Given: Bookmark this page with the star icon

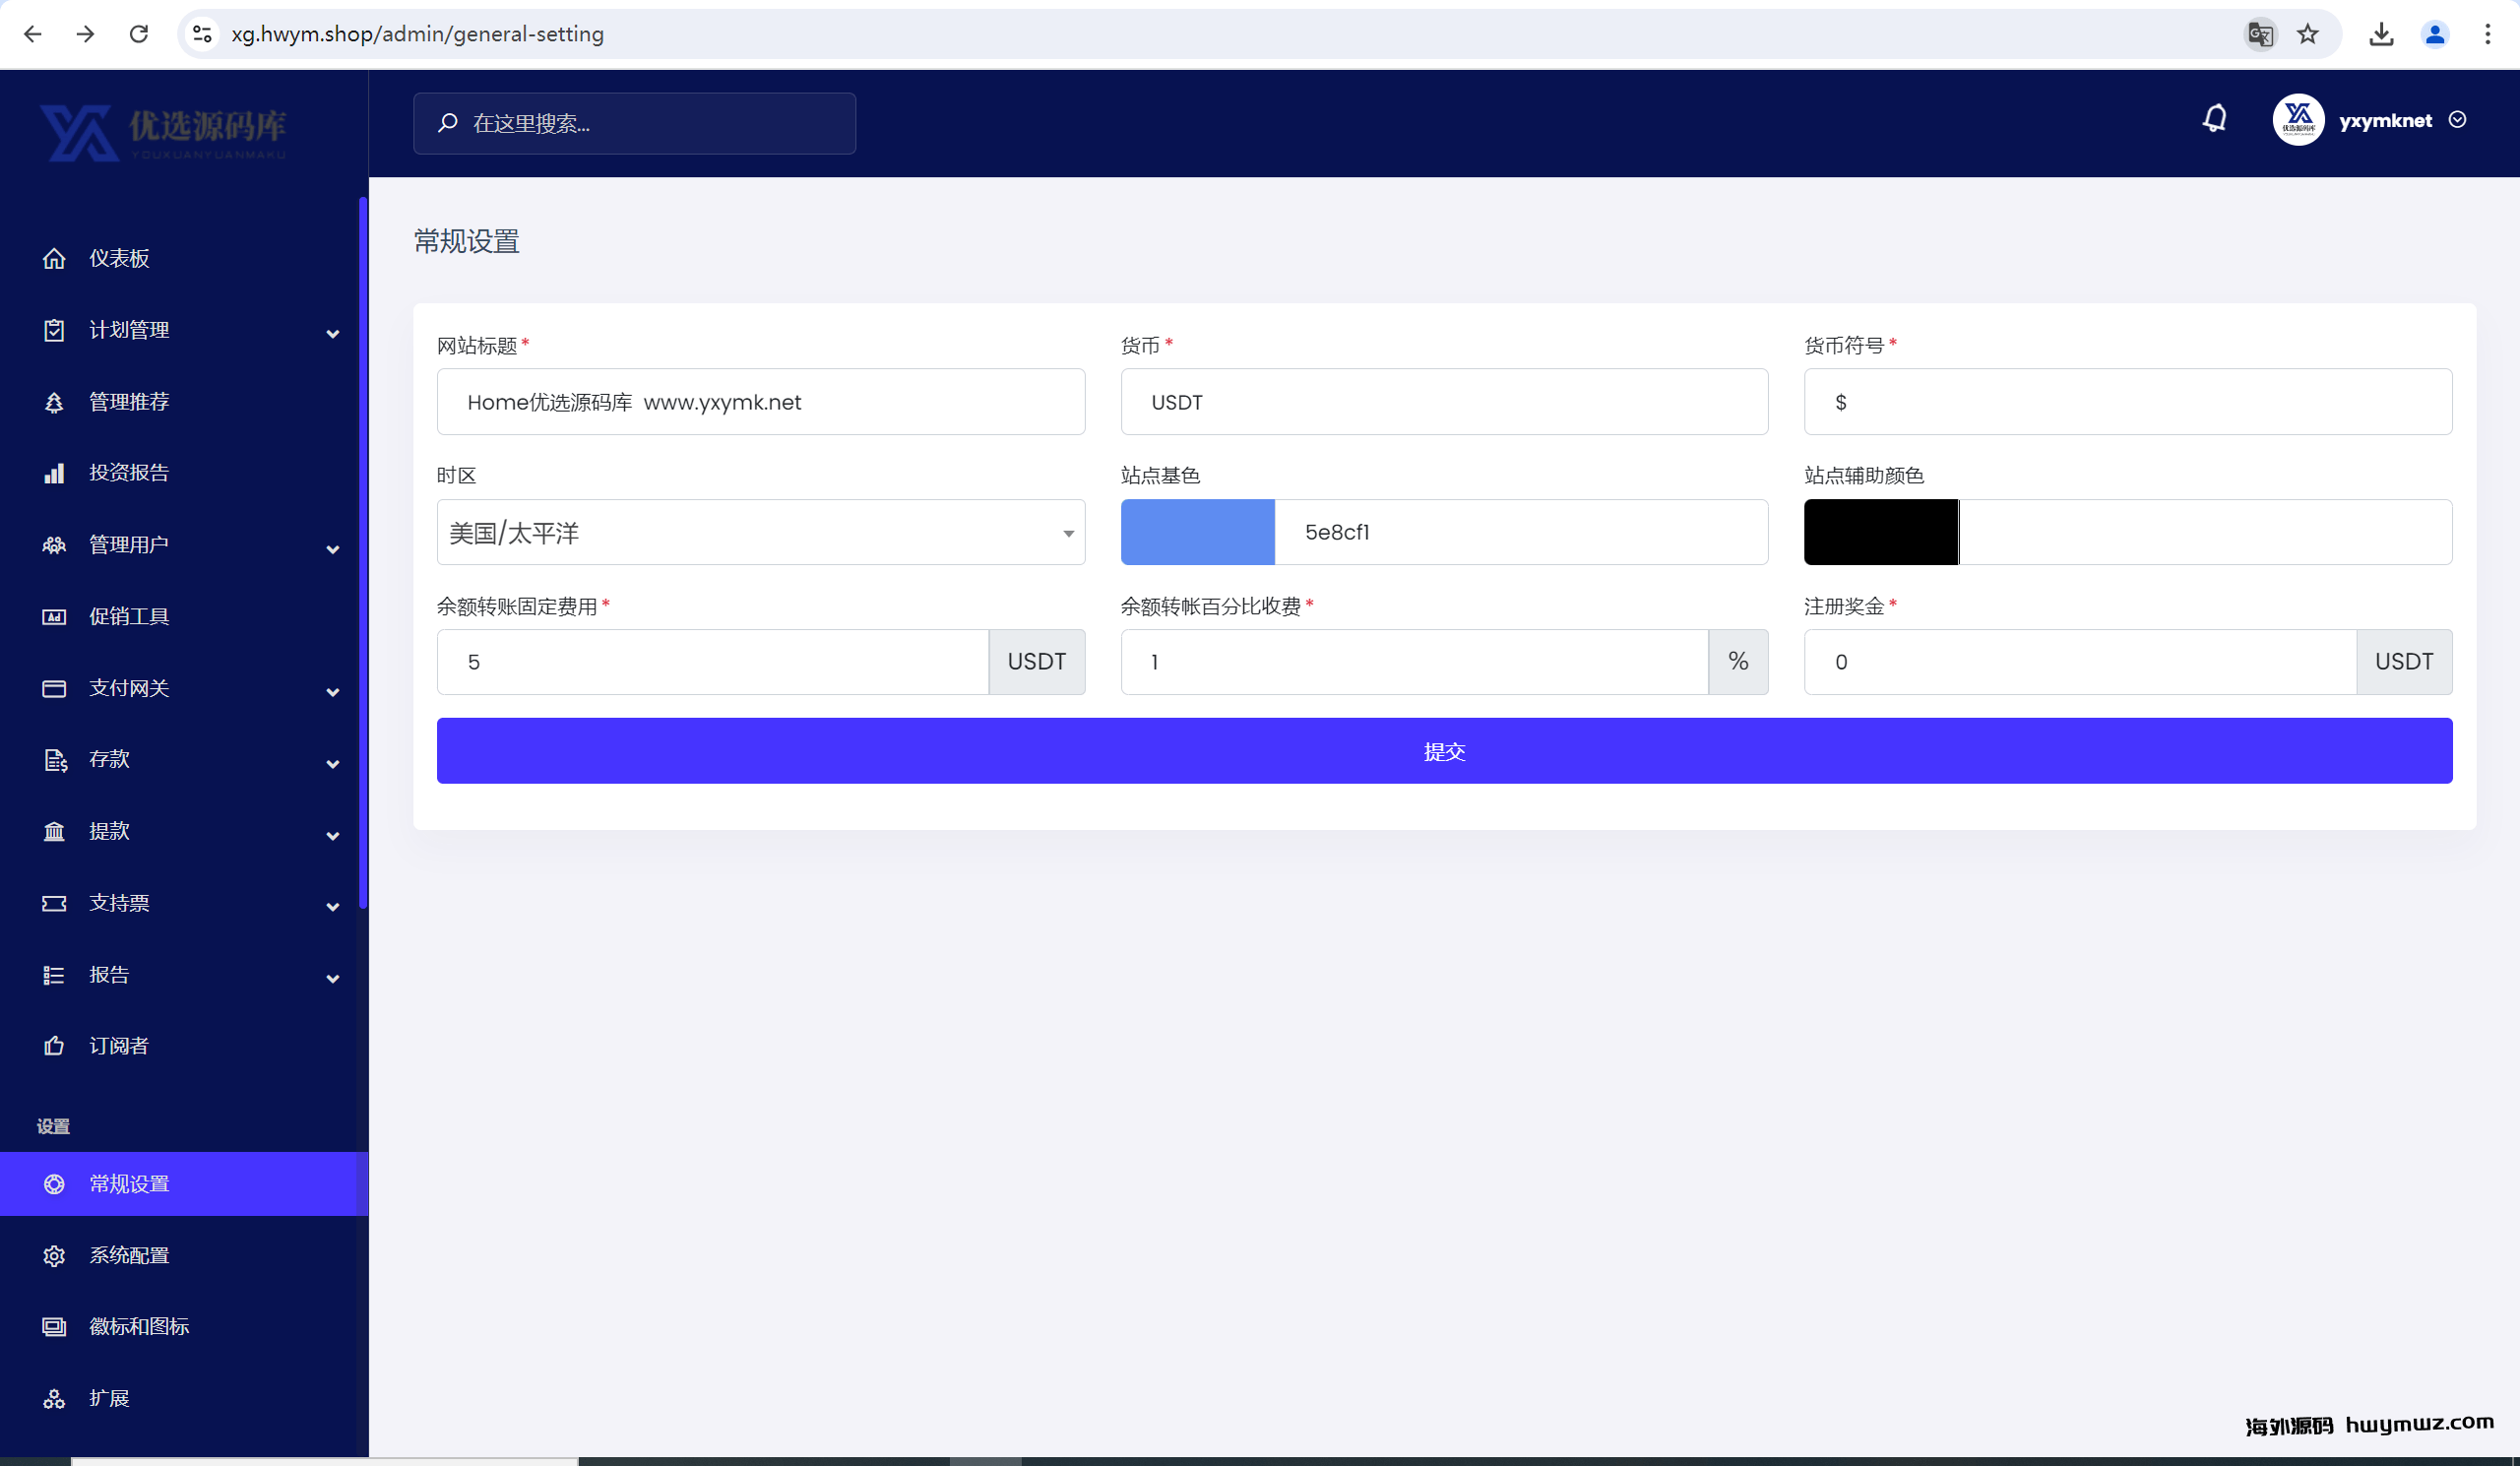Looking at the screenshot, I should pos(2307,34).
